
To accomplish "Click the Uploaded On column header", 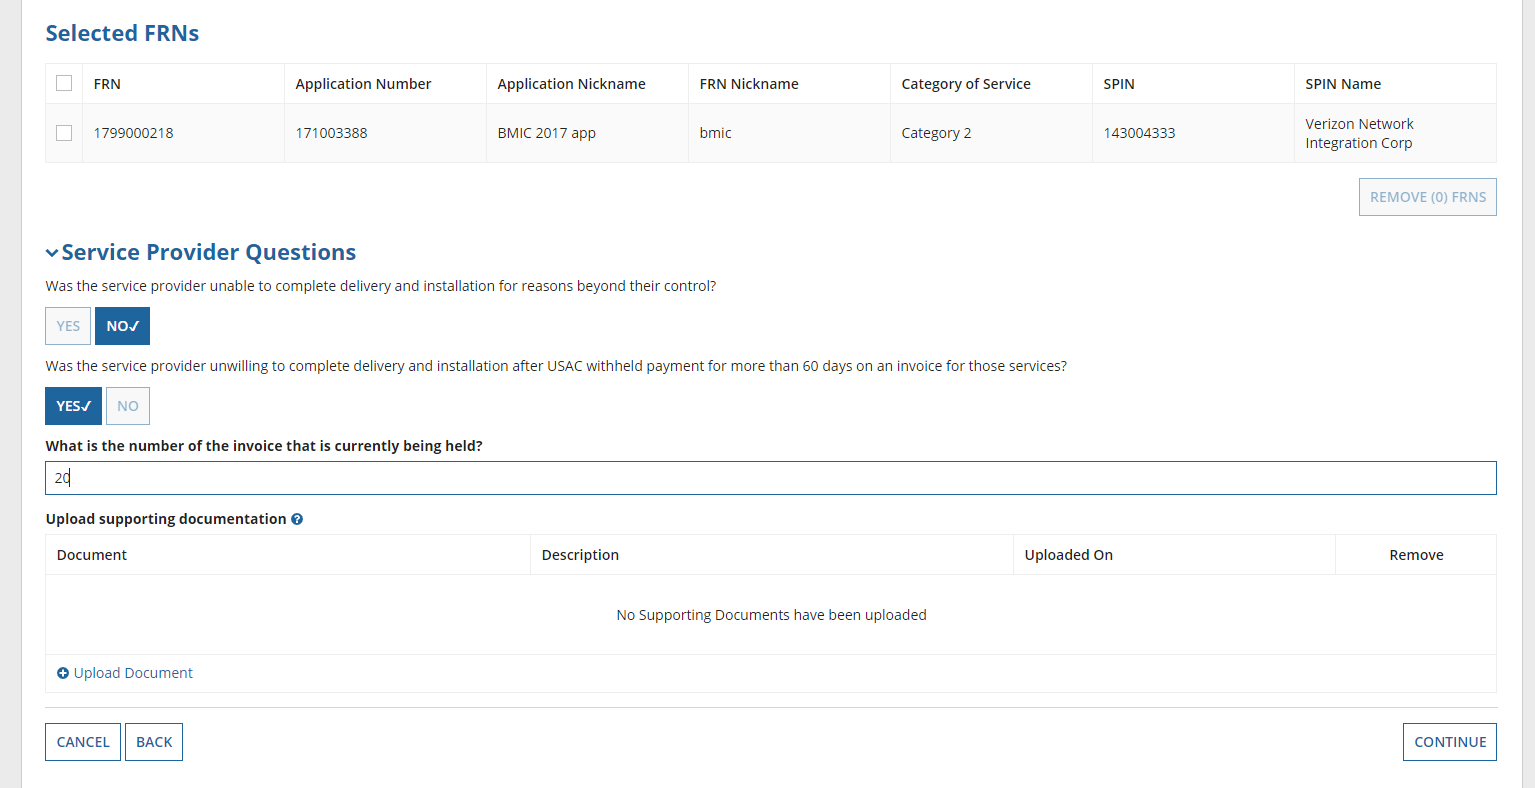I will point(1068,555).
